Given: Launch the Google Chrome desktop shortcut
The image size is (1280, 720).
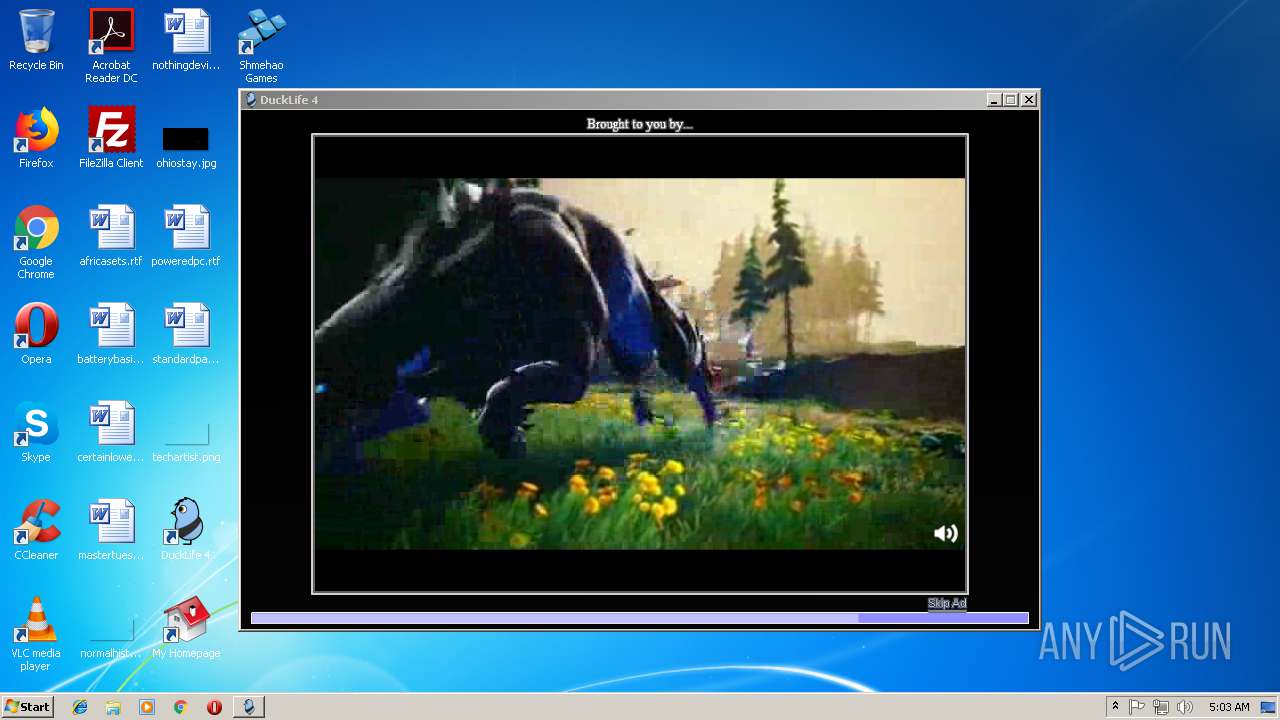Looking at the screenshot, I should point(36,242).
